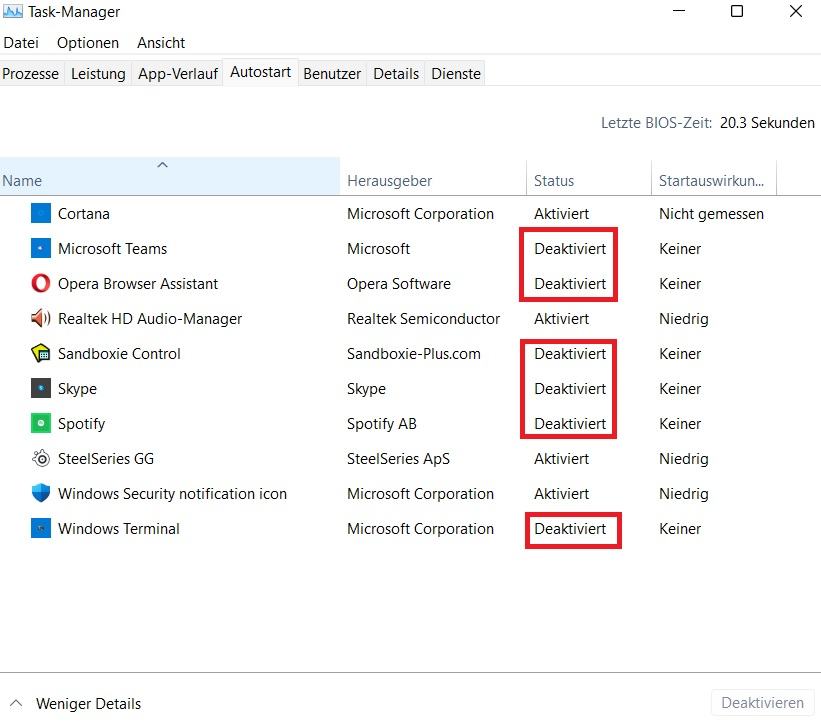Switch to the Dienste tab
This screenshot has width=821, height=726.
pos(456,74)
